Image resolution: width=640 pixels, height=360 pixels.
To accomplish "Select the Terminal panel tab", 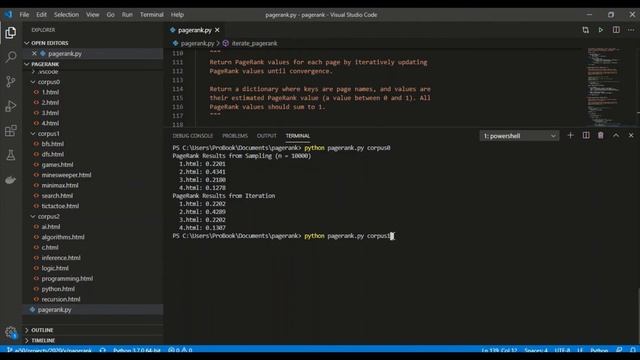I will 298,136.
